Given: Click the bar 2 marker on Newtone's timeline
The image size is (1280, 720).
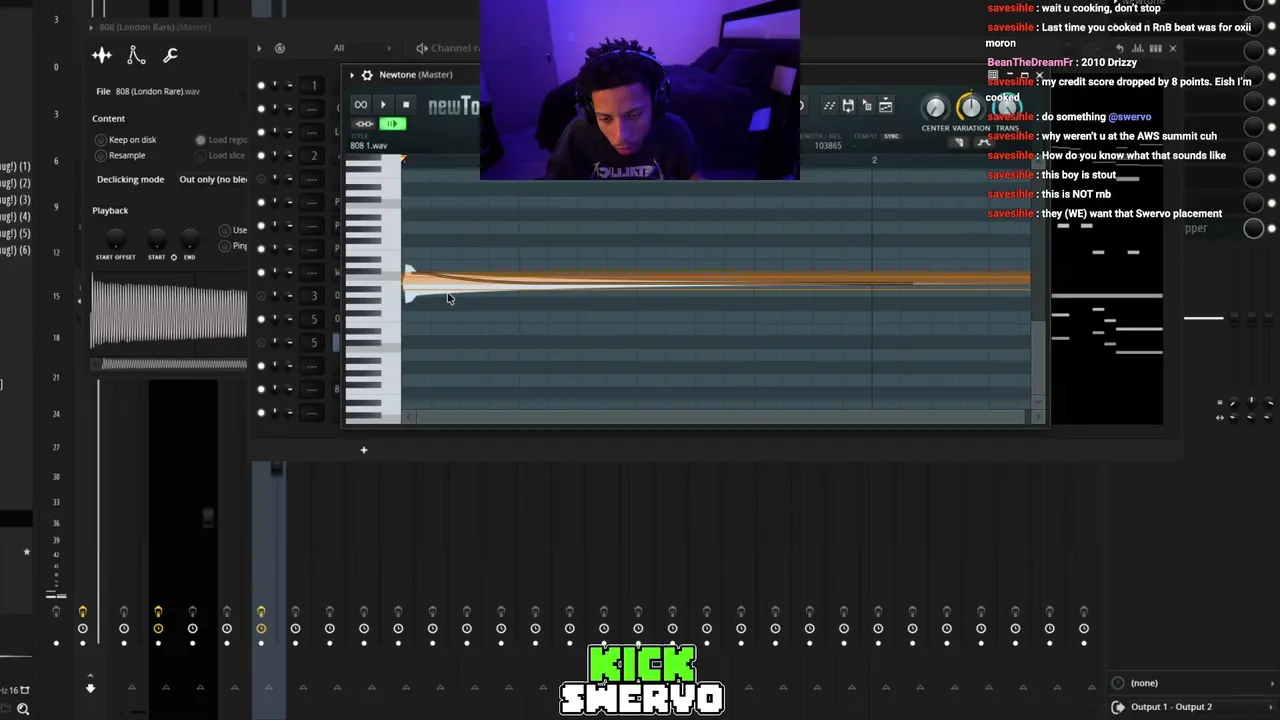Looking at the screenshot, I should [x=874, y=160].
